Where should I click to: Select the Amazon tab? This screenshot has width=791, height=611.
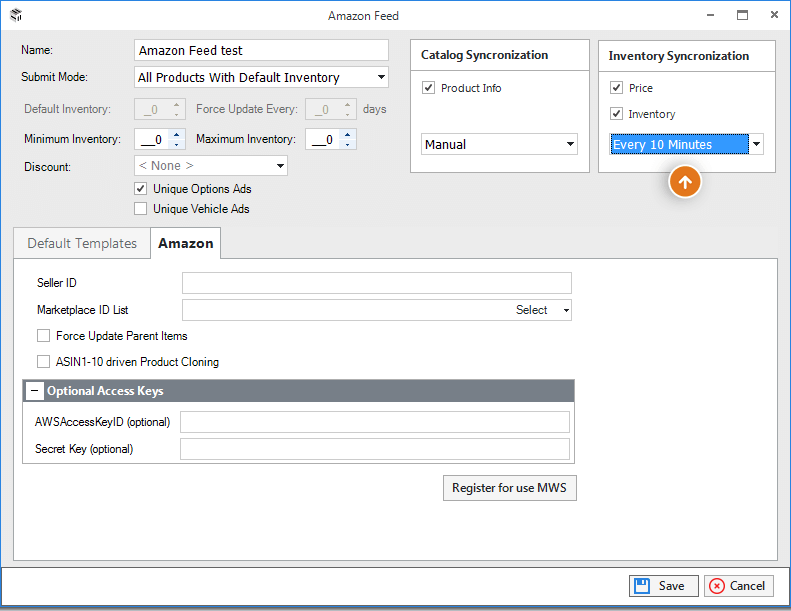[186, 243]
